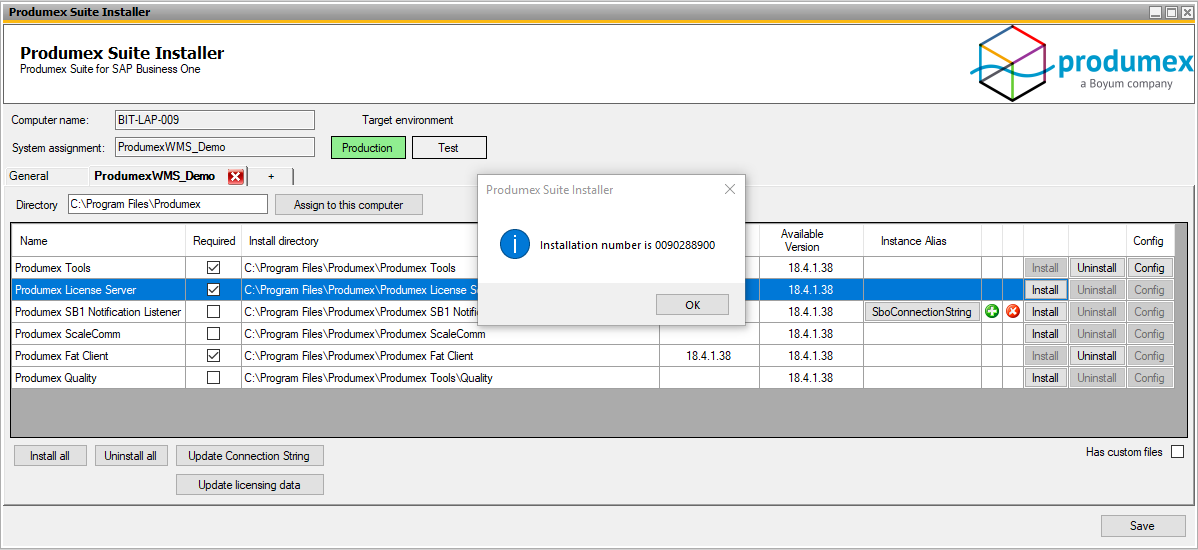Screen dimensions: 1198x550
Task: Select the Test target environment
Action: tap(448, 148)
